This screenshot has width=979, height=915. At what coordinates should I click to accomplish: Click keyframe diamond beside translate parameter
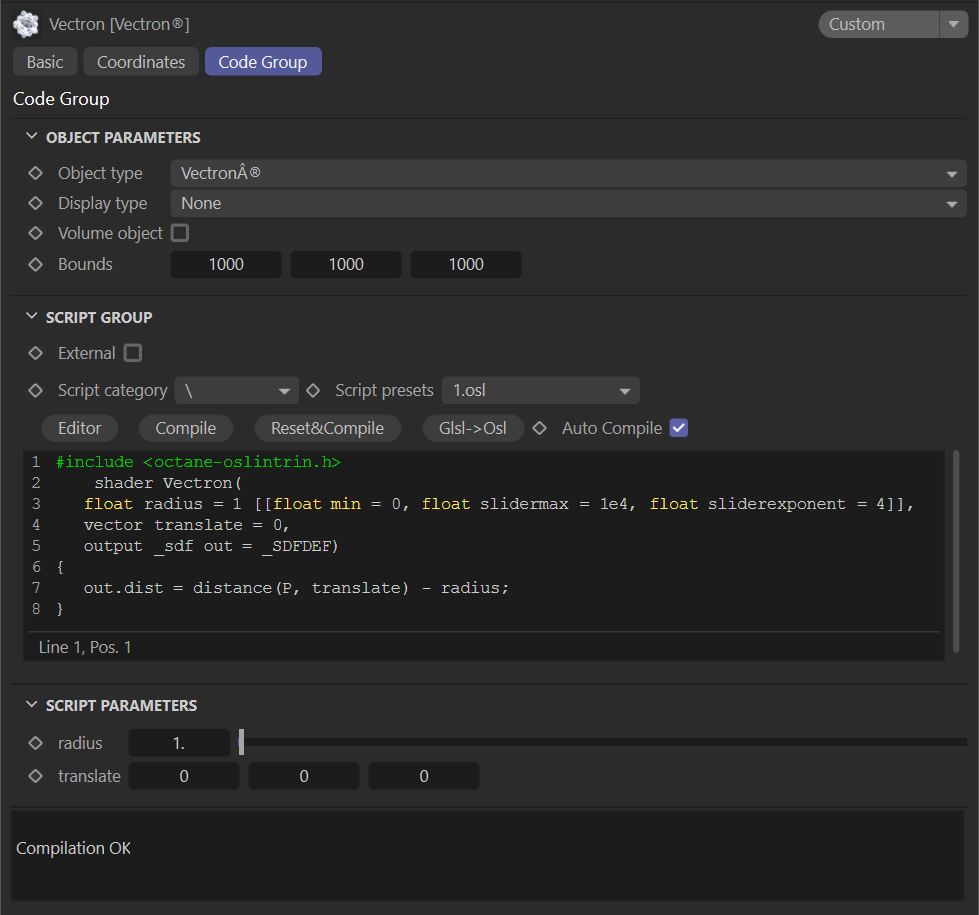(x=36, y=776)
